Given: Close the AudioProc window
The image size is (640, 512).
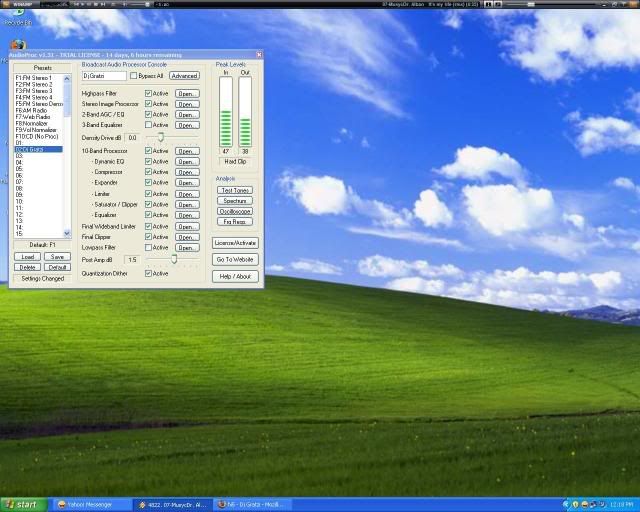Looking at the screenshot, I should (x=259, y=54).
